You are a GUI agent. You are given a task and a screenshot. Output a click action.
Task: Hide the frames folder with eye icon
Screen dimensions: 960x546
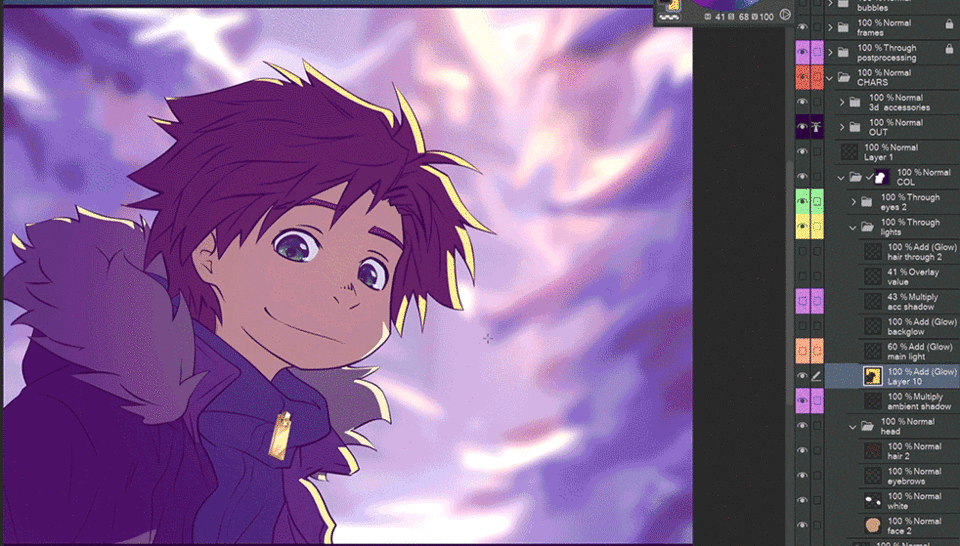(802, 28)
